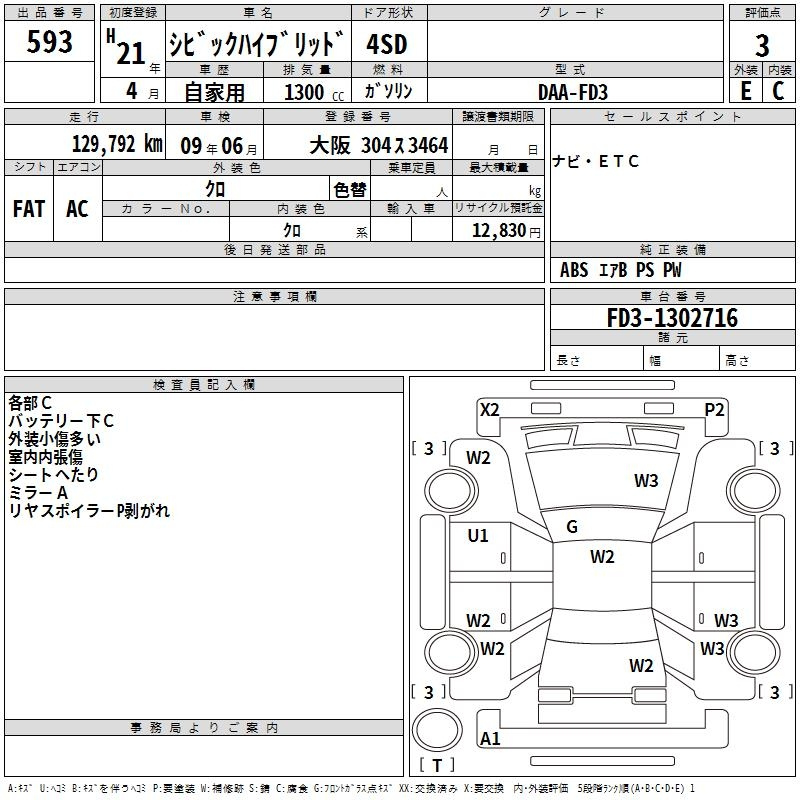Click the [T] spare tire marker

pos(437,765)
